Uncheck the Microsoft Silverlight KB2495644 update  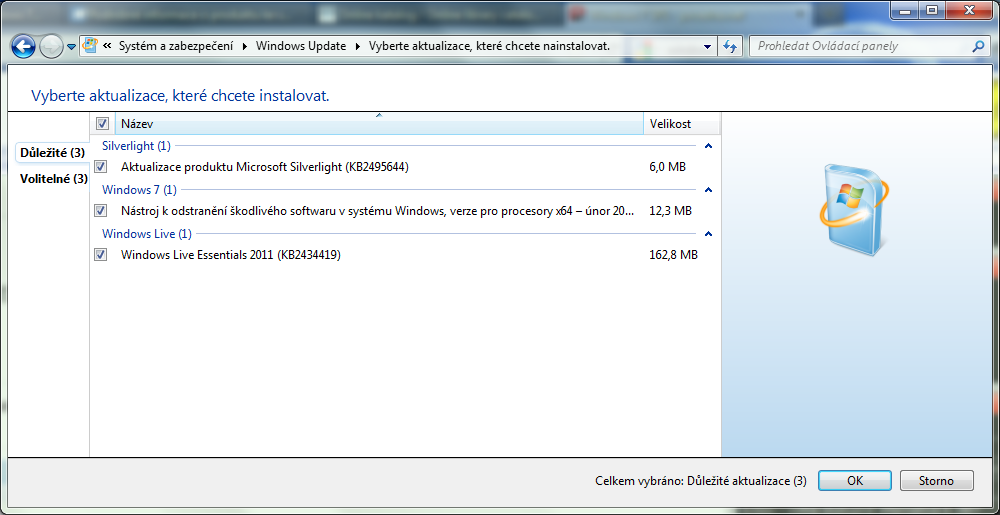(100, 167)
